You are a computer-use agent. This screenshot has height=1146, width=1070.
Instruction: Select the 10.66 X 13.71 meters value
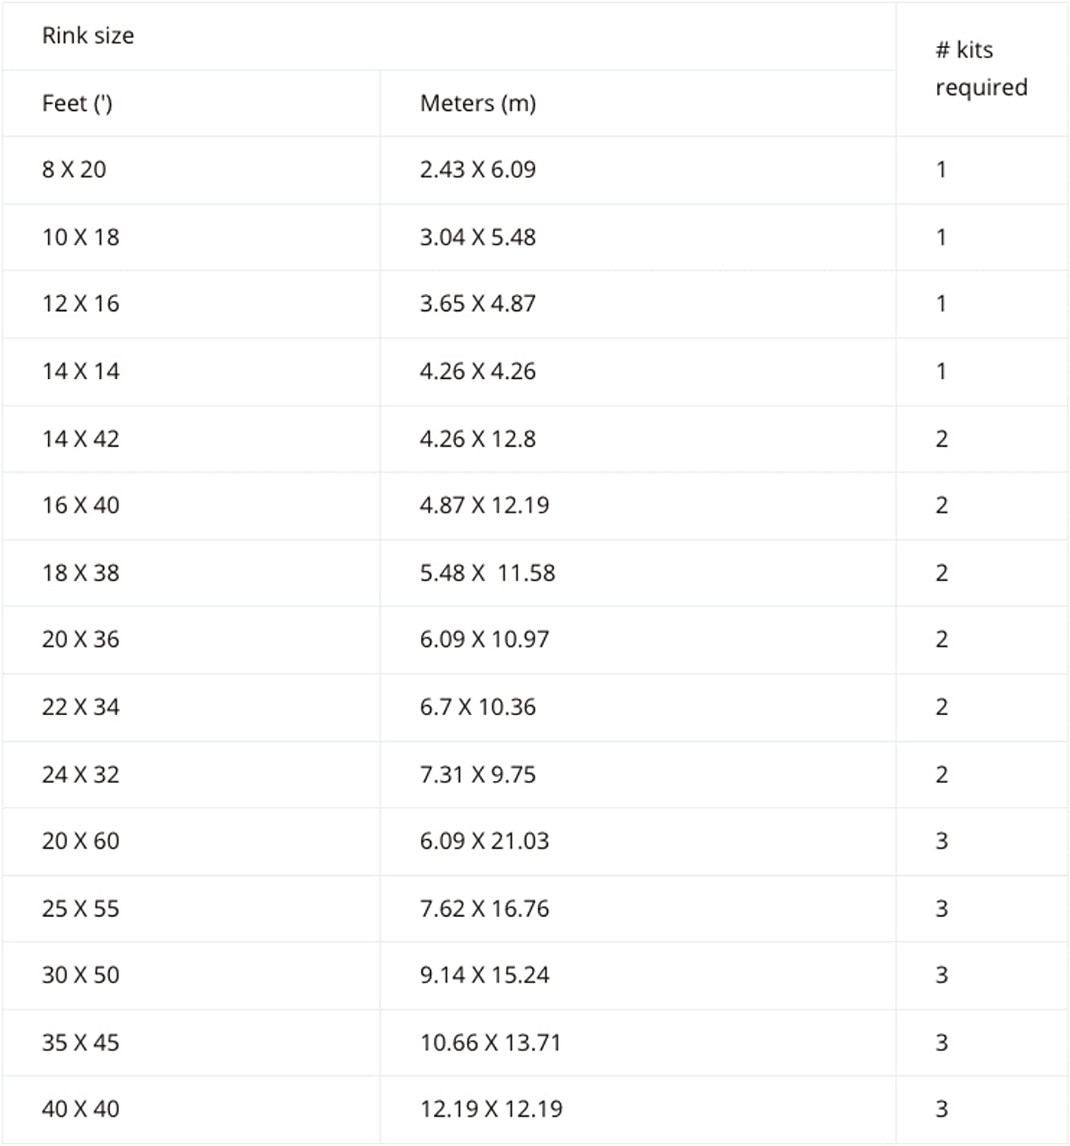point(490,1043)
